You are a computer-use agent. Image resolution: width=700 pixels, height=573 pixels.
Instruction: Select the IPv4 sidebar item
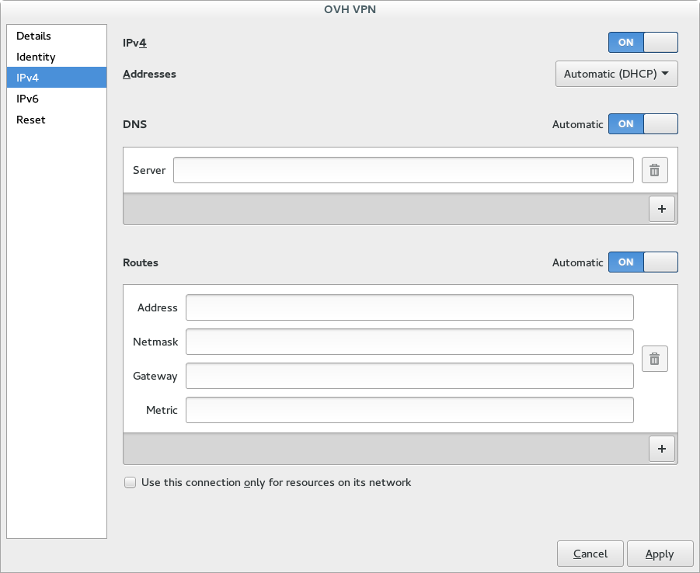(x=28, y=78)
